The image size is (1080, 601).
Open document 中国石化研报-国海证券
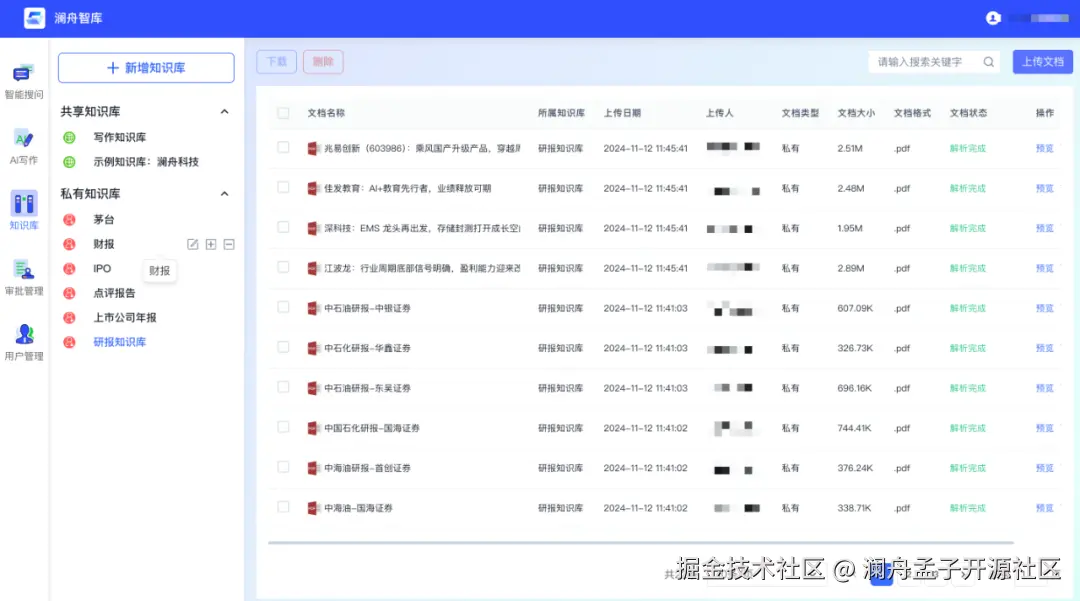point(372,428)
